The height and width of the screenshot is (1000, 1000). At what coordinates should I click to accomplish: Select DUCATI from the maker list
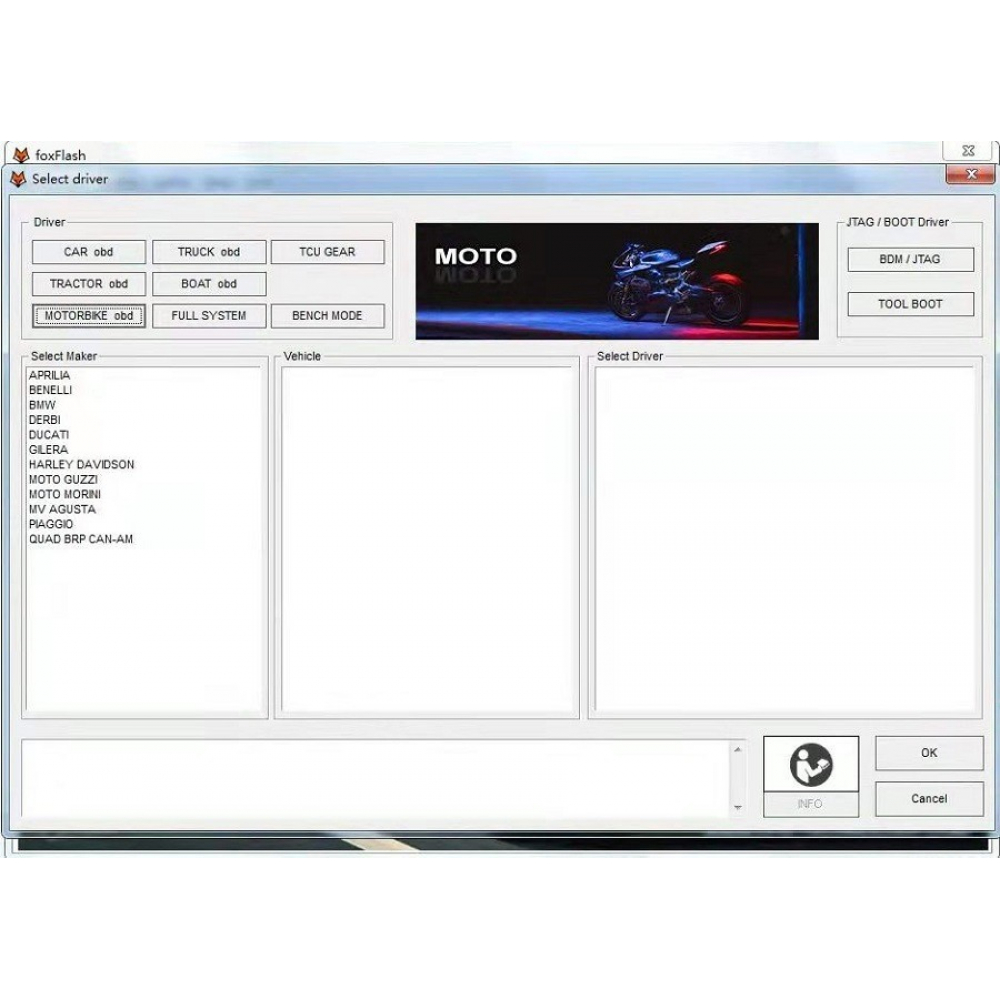(49, 435)
